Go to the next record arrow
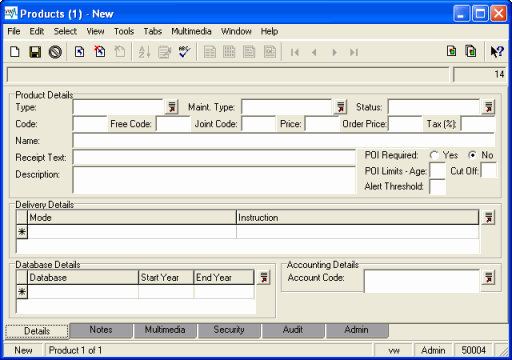Viewport: 512px width, 360px height. pos(334,52)
